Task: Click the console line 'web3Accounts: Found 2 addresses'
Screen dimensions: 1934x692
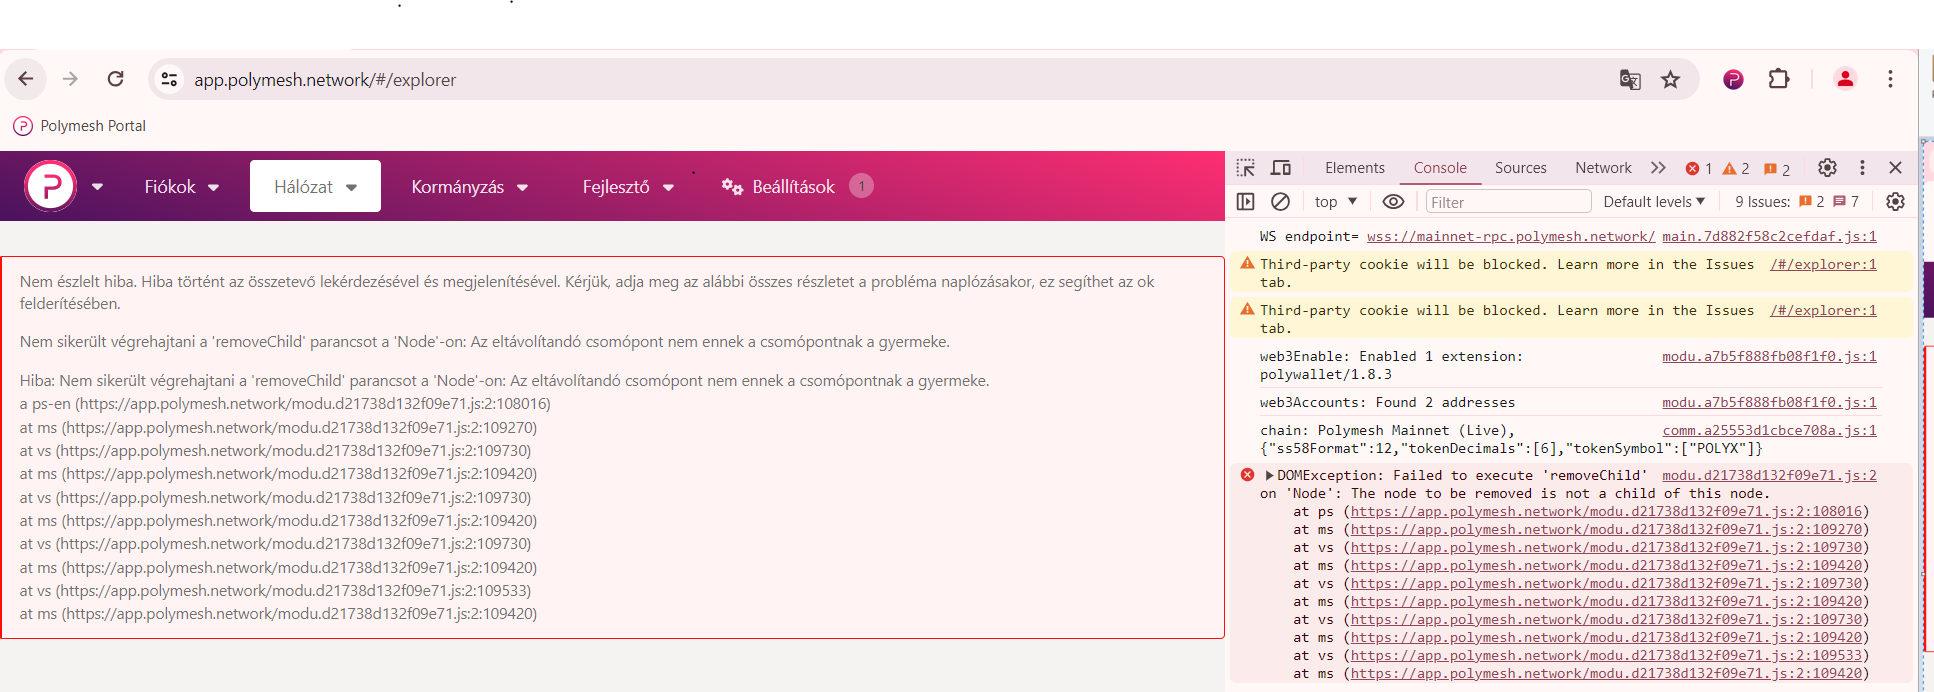Action: point(1387,403)
